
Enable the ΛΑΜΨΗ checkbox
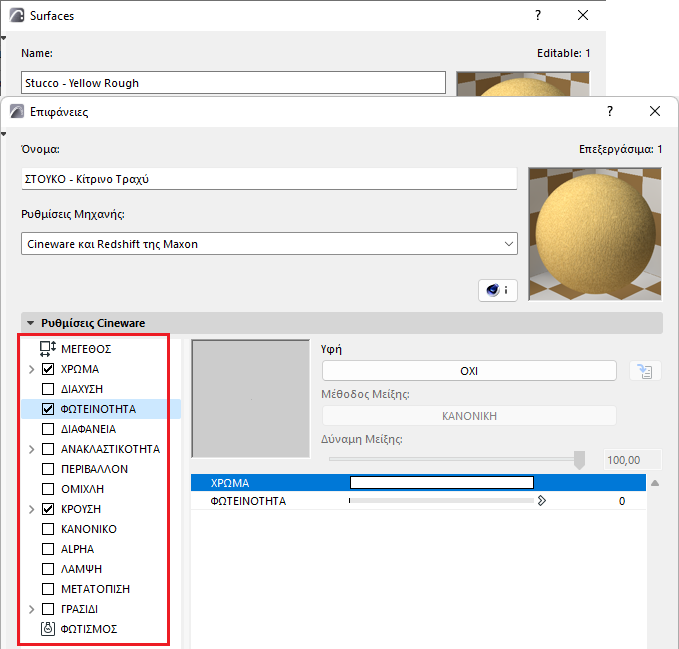(x=48, y=569)
